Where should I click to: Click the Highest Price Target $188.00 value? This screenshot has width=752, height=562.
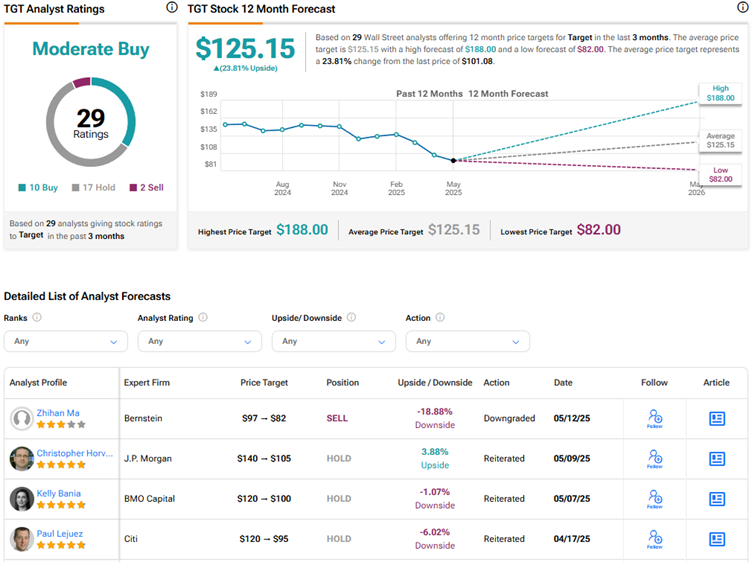tap(302, 230)
